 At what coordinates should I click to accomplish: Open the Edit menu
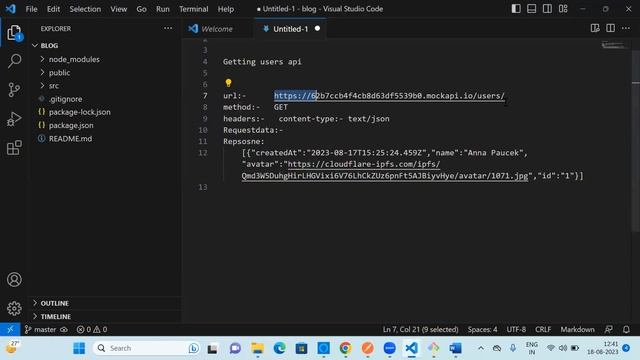53,9
